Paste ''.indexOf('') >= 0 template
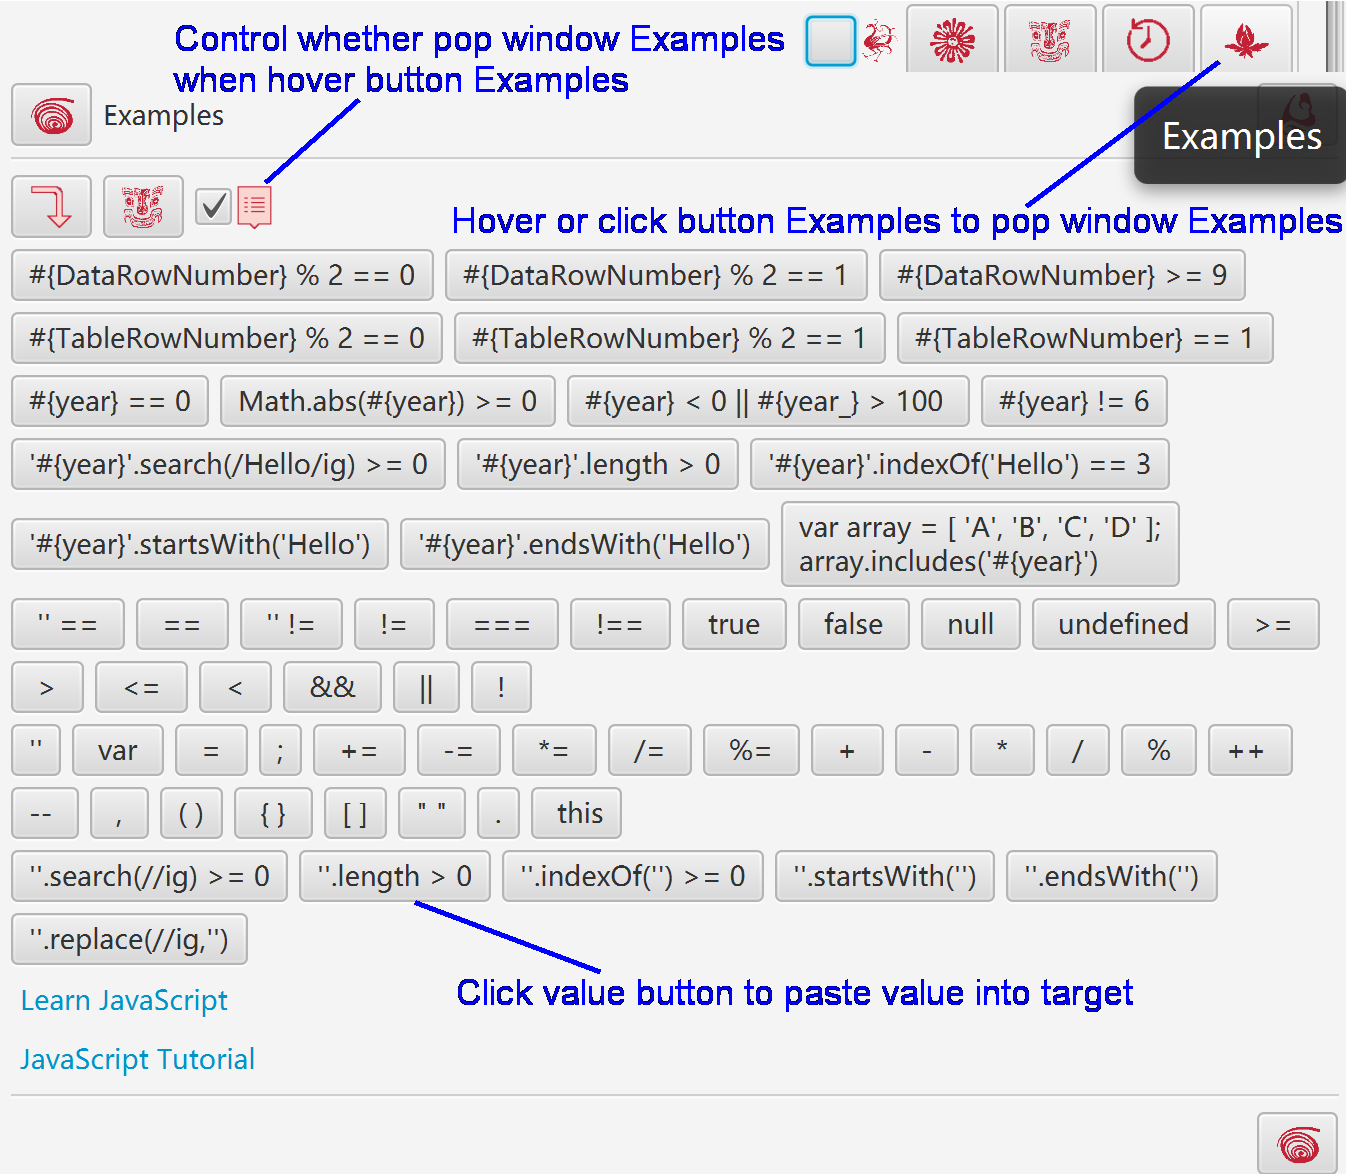1346x1174 pixels. (633, 876)
